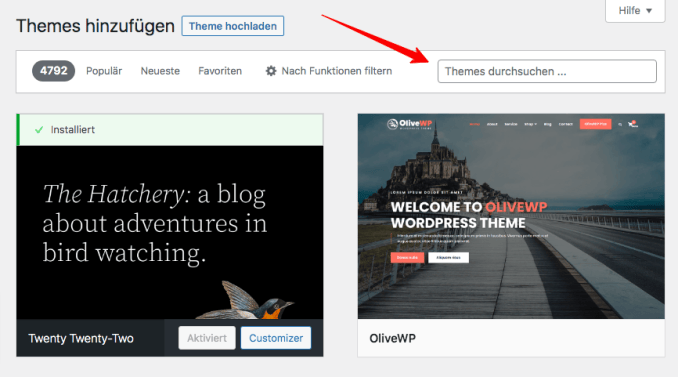Open the OliveWP theme screenshot
The width and height of the screenshot is (678, 377).
tap(511, 216)
